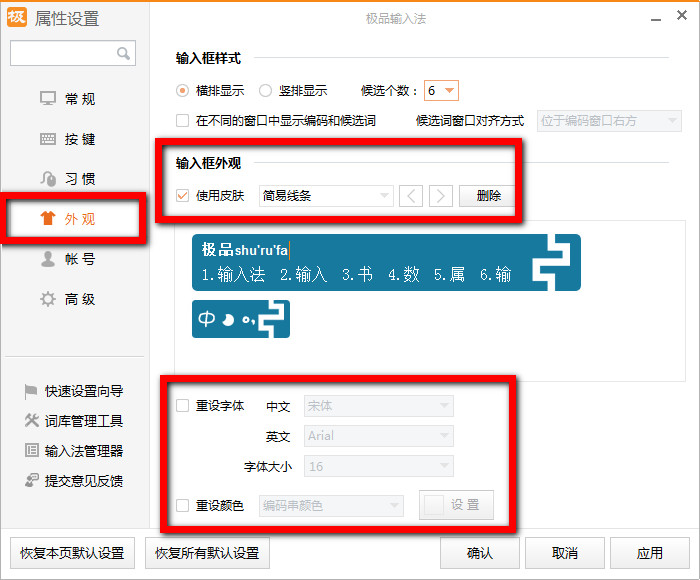Uncheck the 使用皮肤 checkbox

[182, 195]
